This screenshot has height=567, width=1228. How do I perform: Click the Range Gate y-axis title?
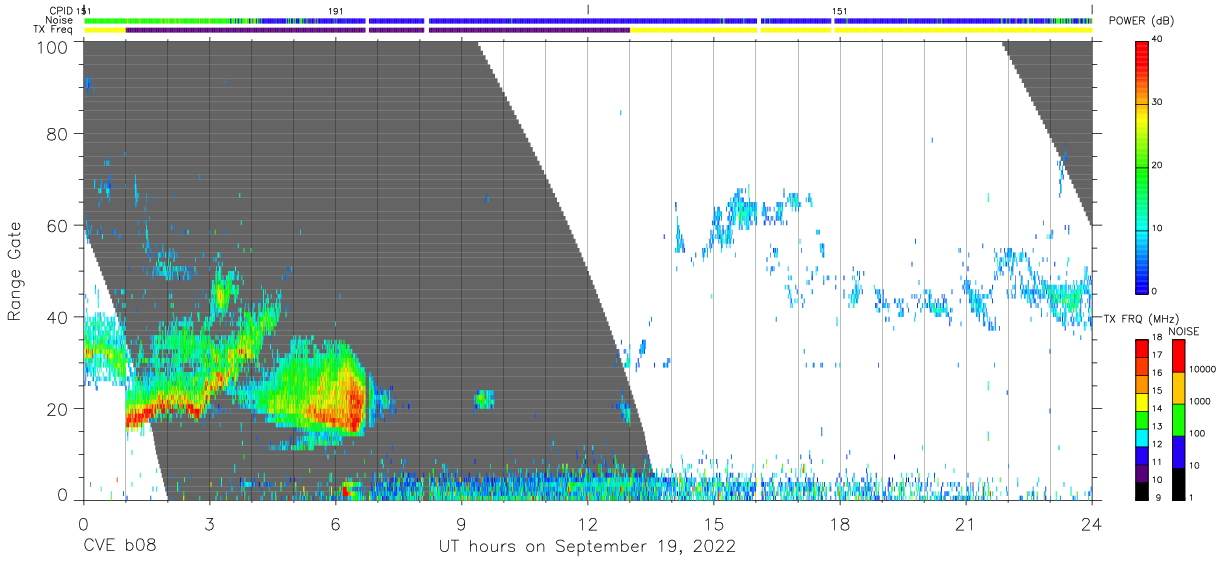pyautogui.click(x=16, y=272)
